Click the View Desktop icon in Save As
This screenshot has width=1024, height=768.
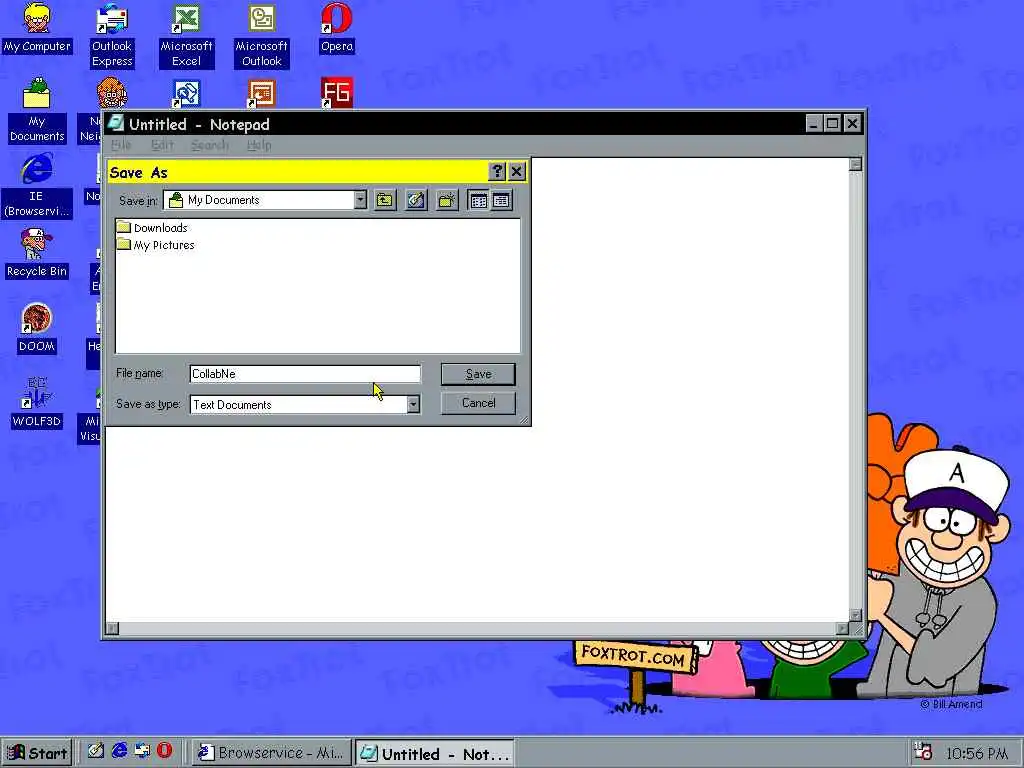pyautogui.click(x=416, y=200)
